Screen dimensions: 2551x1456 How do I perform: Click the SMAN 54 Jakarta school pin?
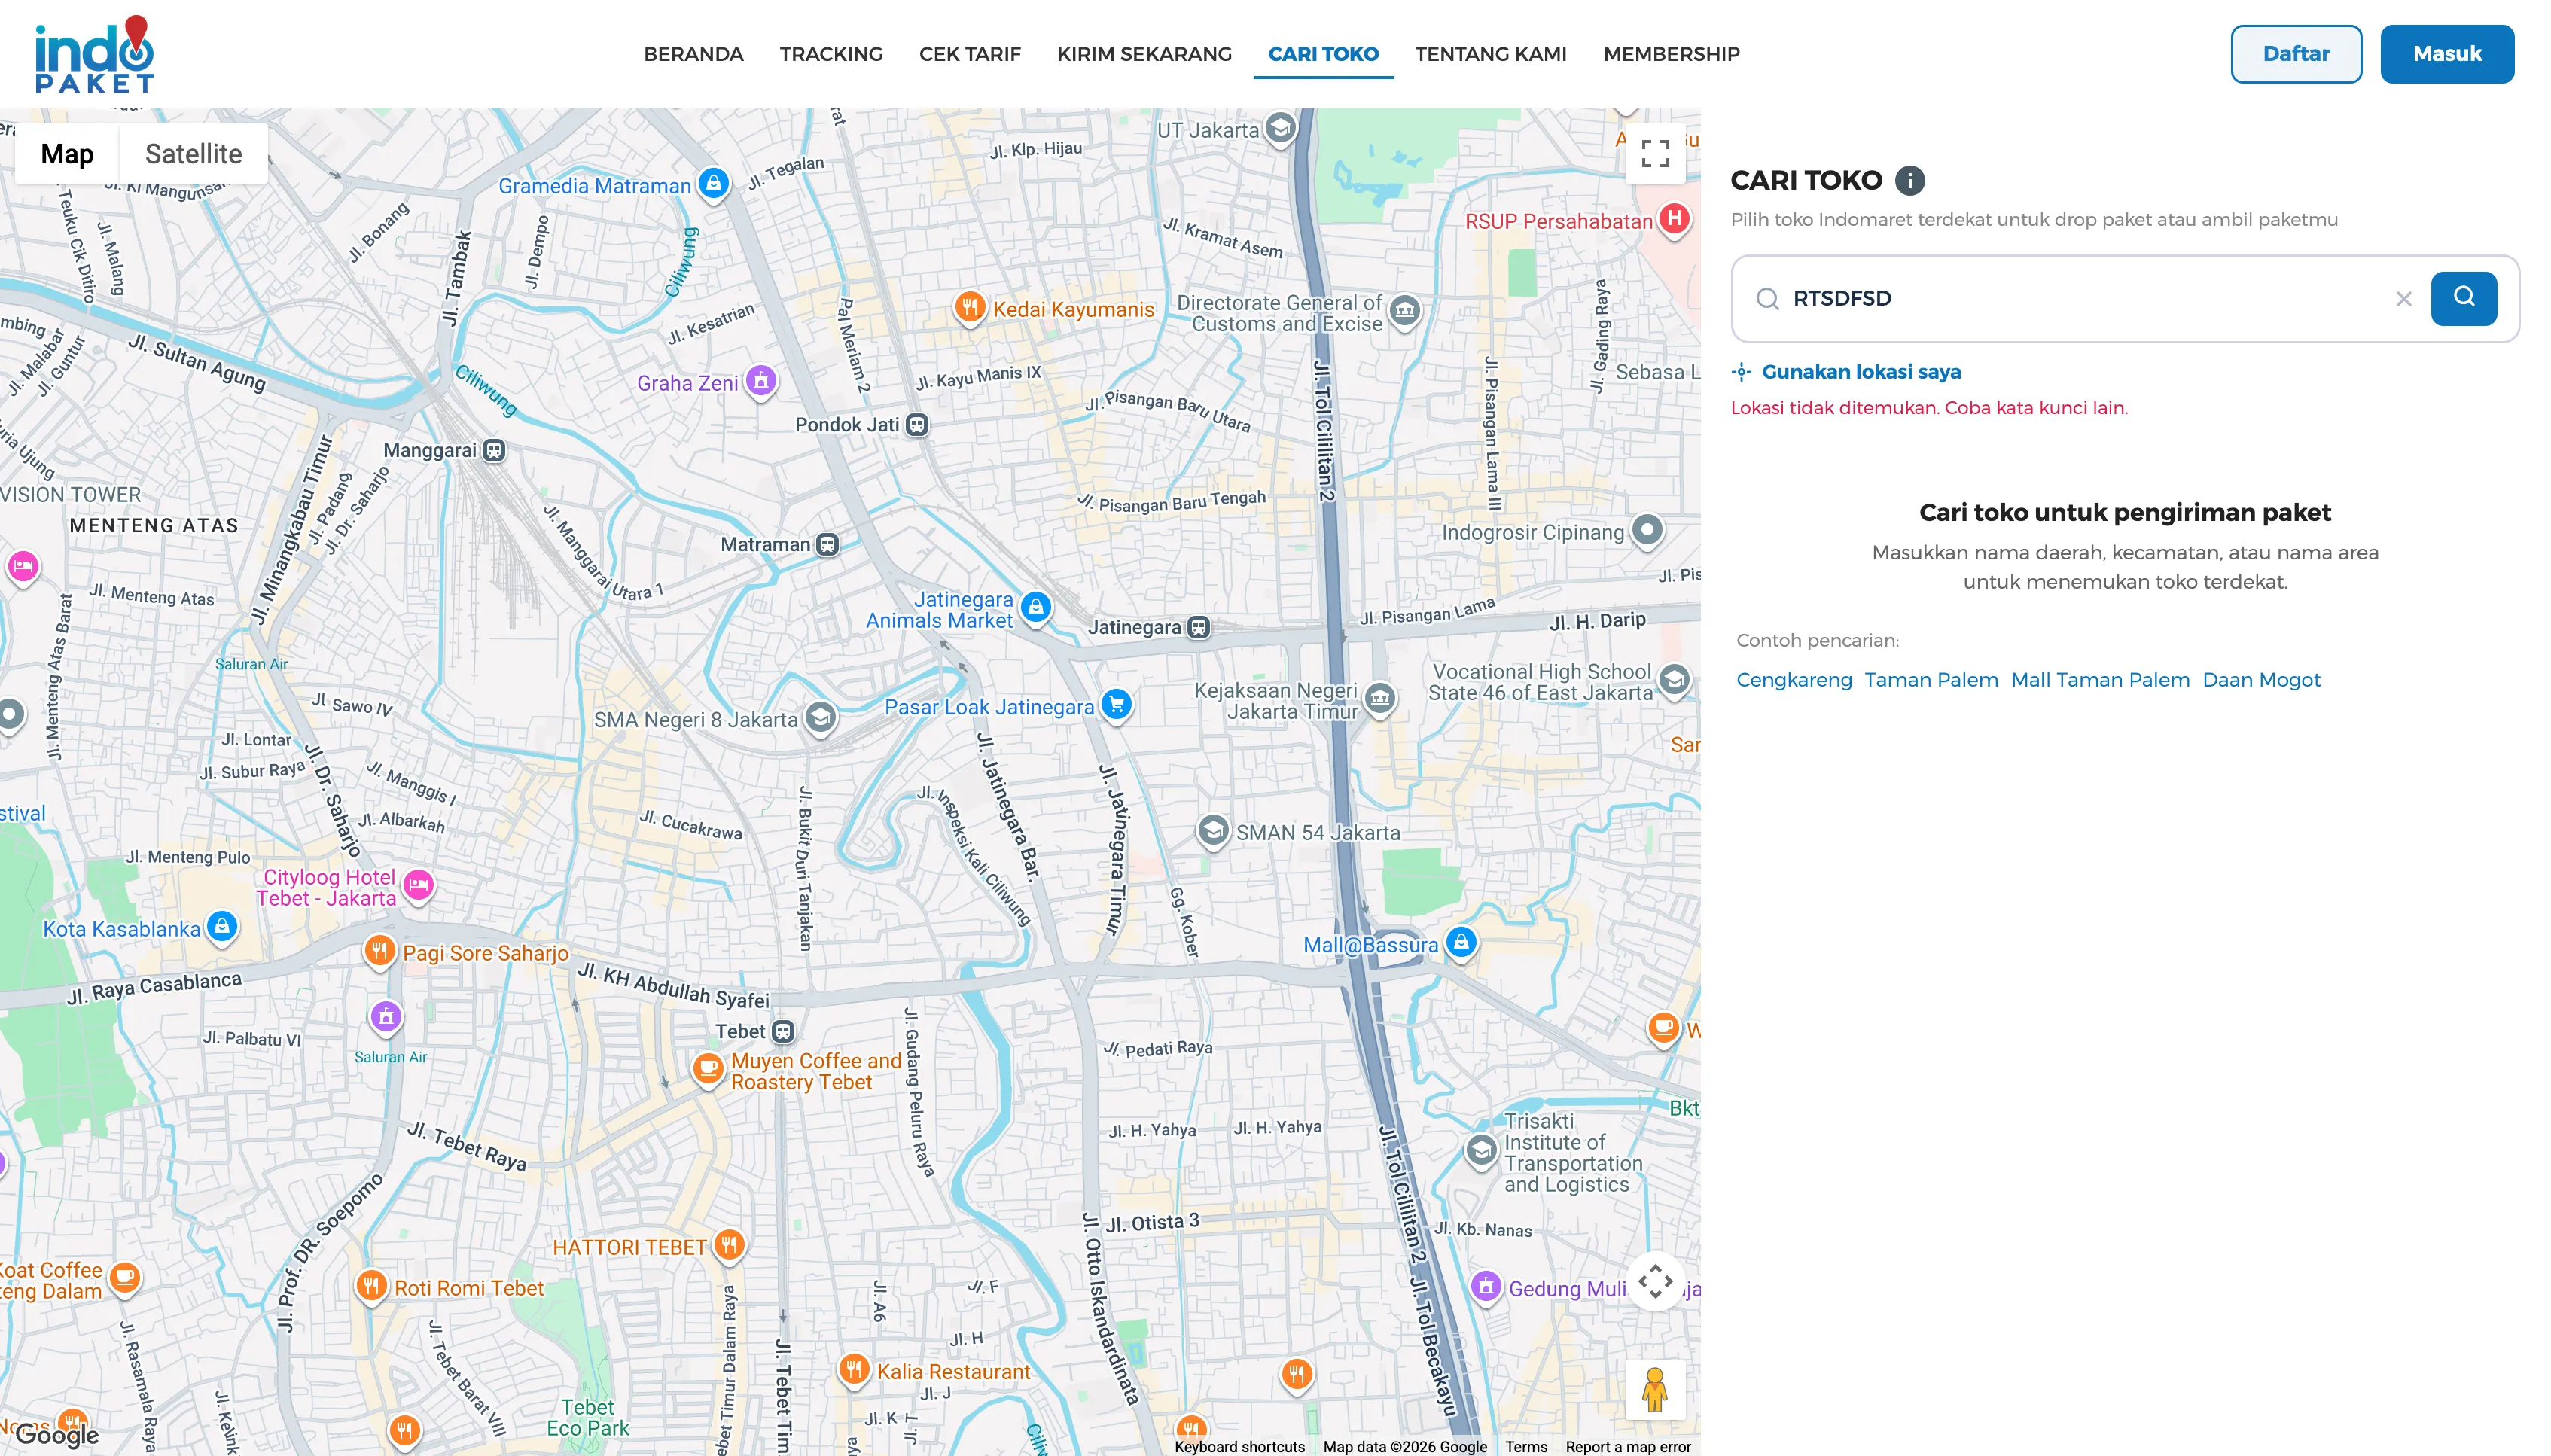pyautogui.click(x=1213, y=831)
